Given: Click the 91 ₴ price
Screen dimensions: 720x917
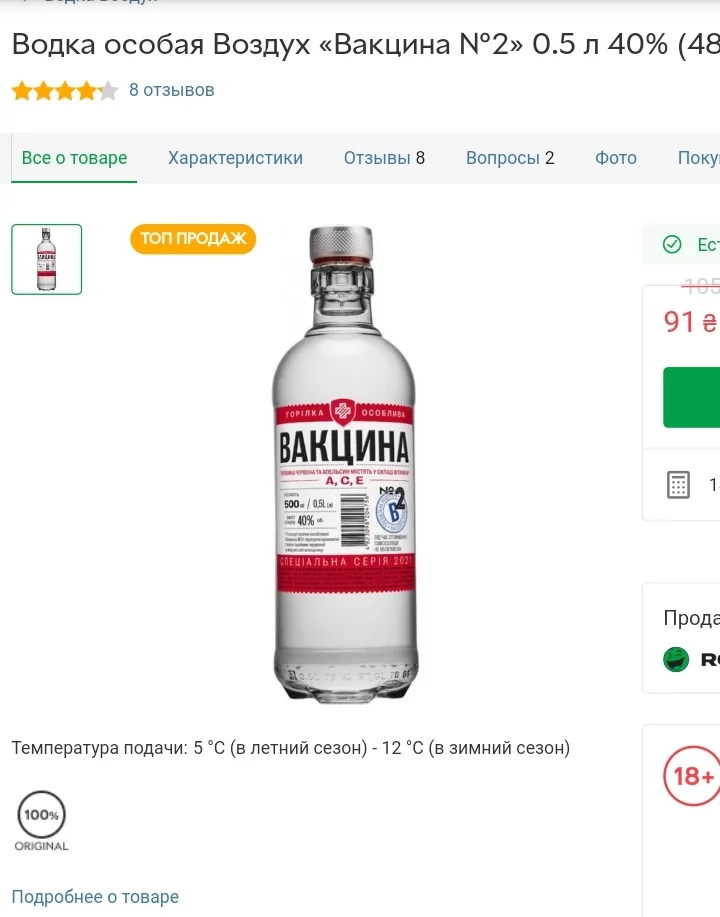Looking at the screenshot, I should (x=690, y=322).
